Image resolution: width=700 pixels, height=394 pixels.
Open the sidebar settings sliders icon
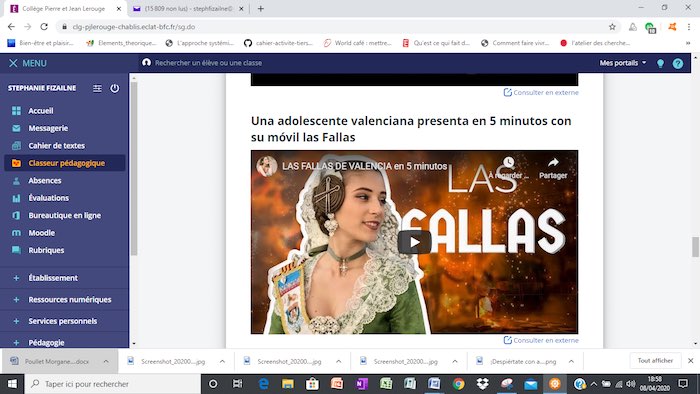click(97, 88)
